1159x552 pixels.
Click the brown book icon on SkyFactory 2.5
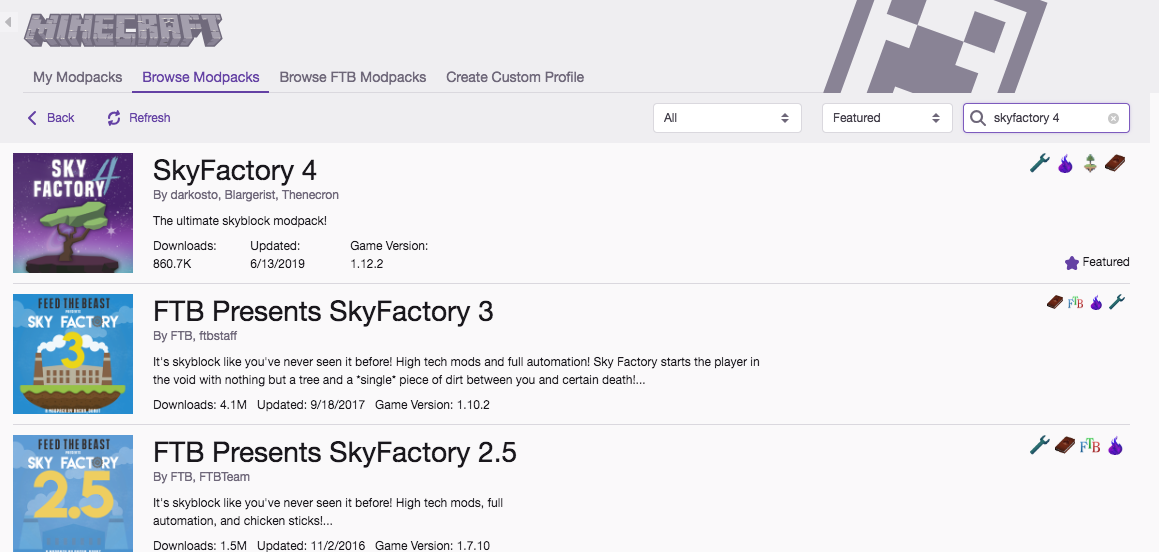(x=1065, y=445)
